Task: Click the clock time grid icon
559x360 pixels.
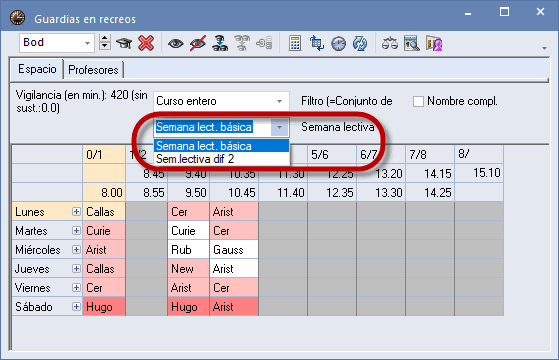Action: pos(338,43)
